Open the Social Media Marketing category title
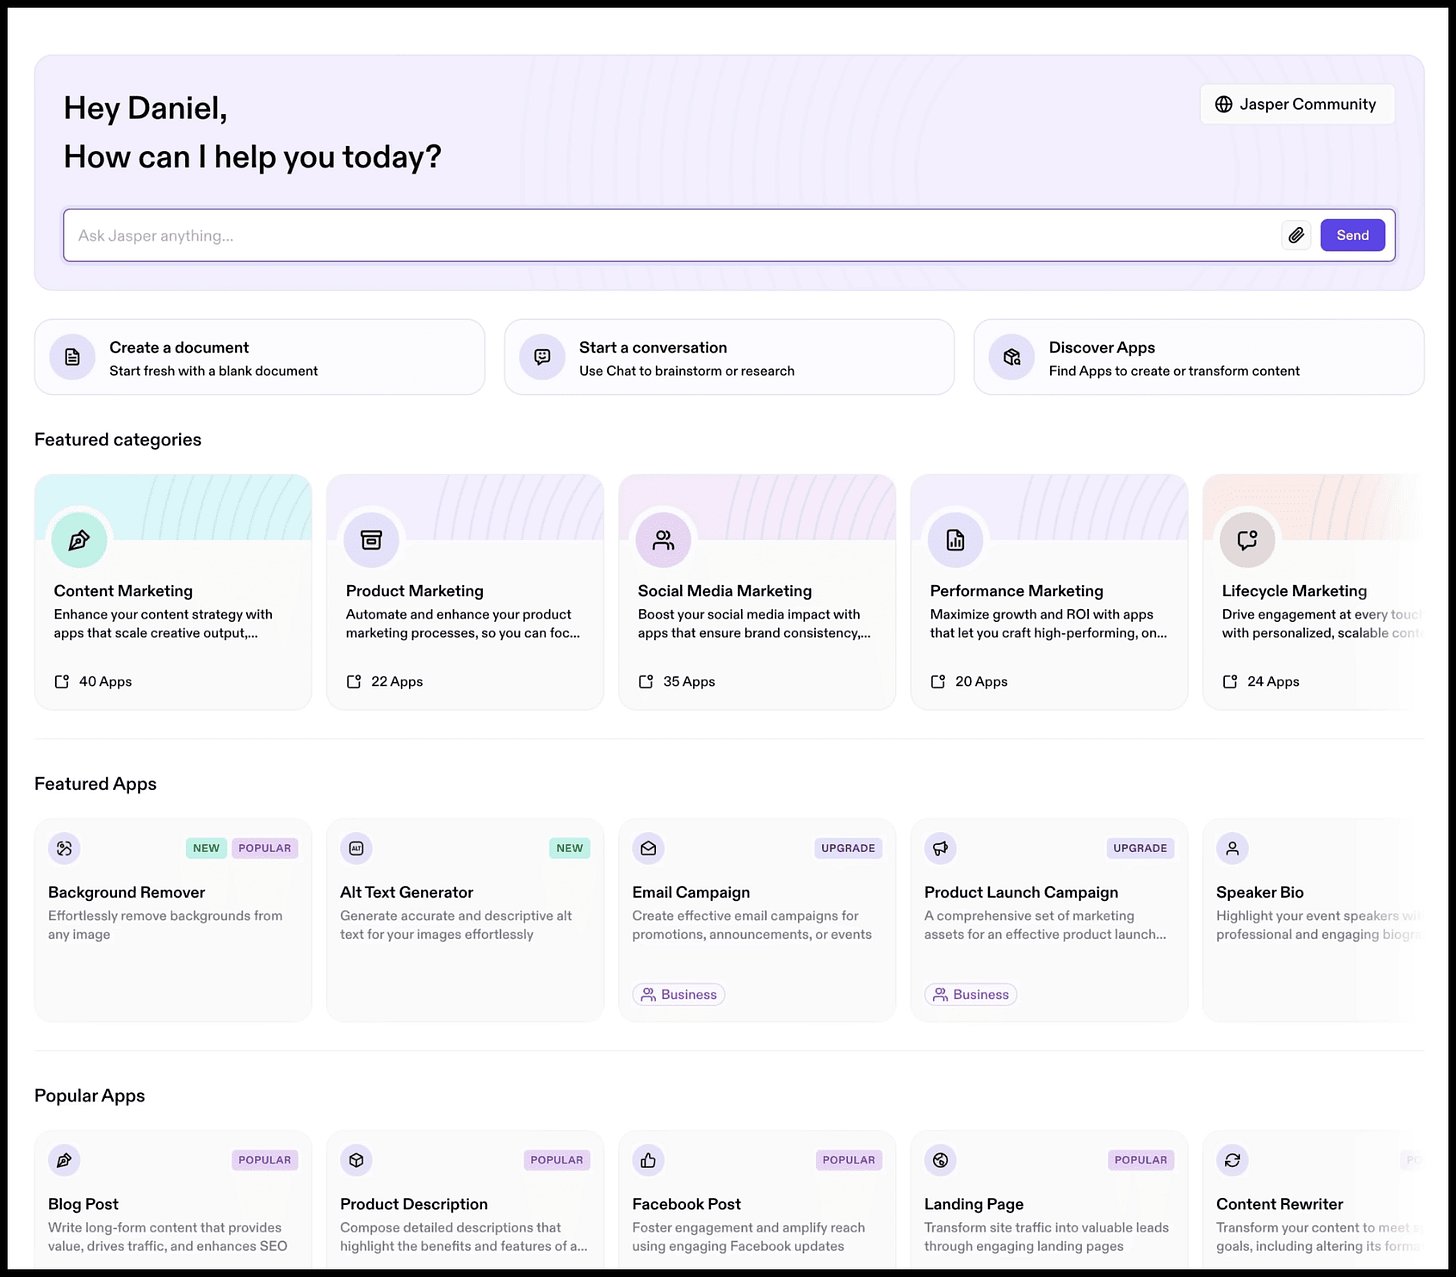 coord(725,591)
